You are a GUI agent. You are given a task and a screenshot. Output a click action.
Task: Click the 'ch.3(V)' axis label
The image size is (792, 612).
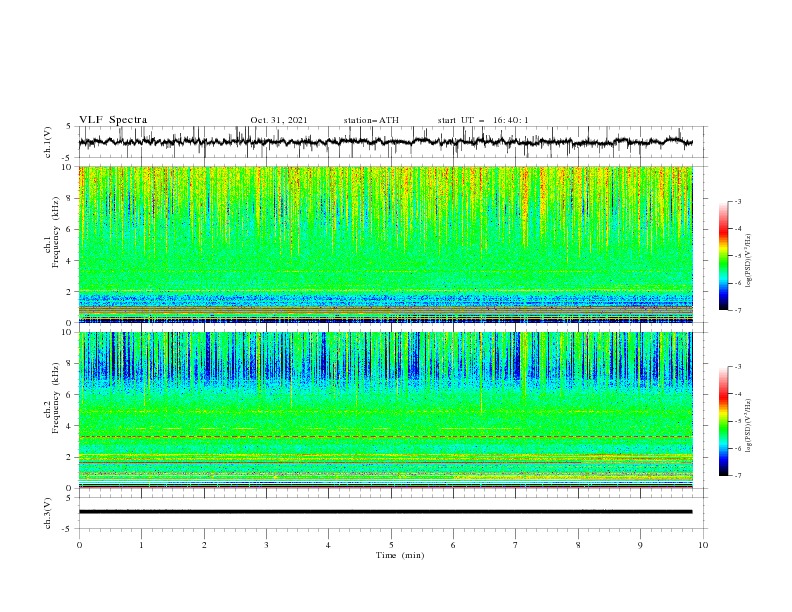coord(48,513)
